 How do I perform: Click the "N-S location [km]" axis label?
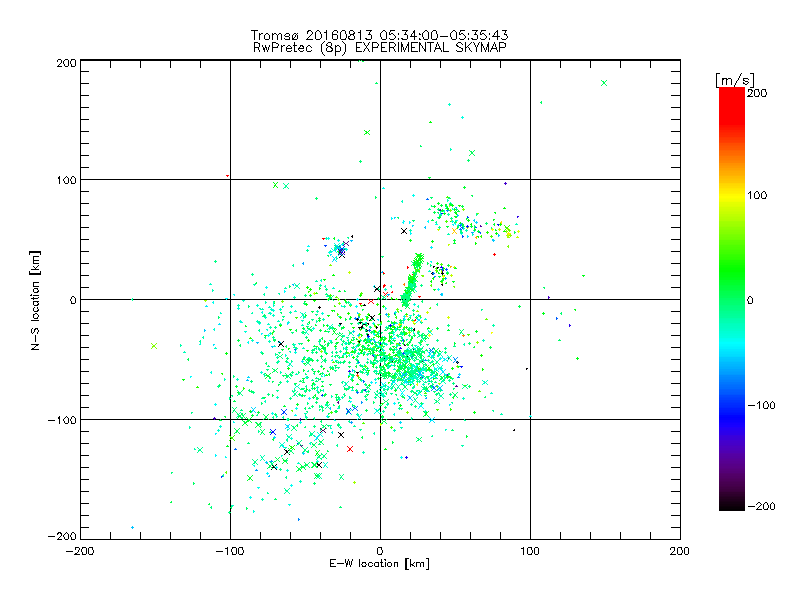pos(35,300)
